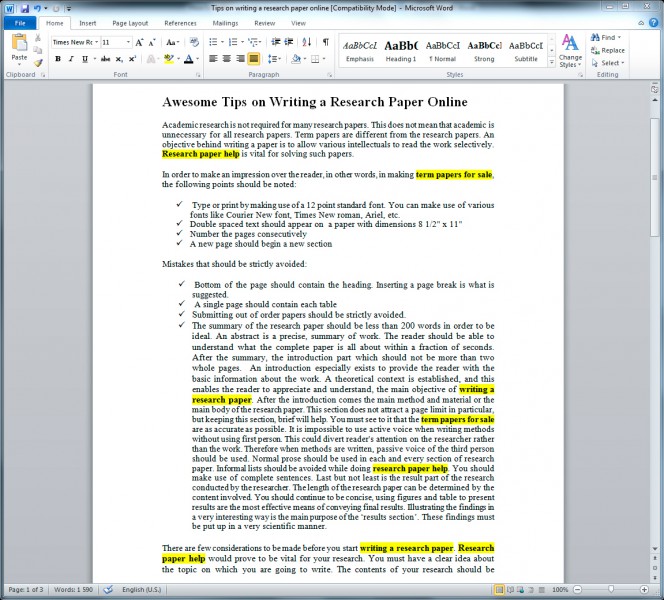Switch to the References tab

click(x=180, y=23)
